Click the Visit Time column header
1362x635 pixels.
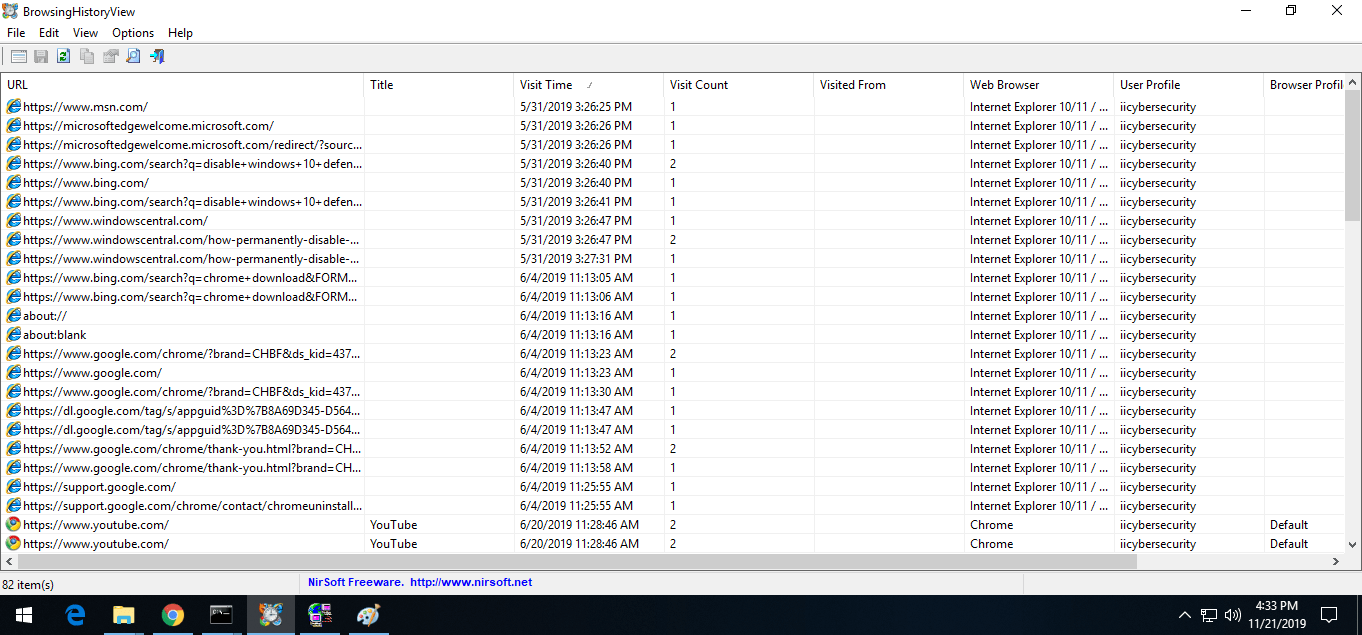(x=589, y=85)
